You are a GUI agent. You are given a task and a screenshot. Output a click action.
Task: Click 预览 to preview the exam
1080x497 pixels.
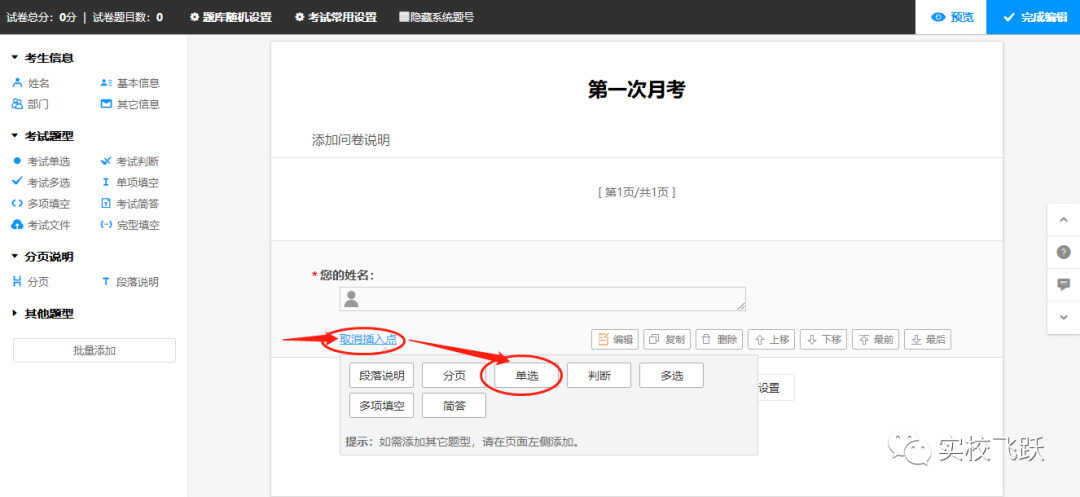pyautogui.click(x=951, y=17)
